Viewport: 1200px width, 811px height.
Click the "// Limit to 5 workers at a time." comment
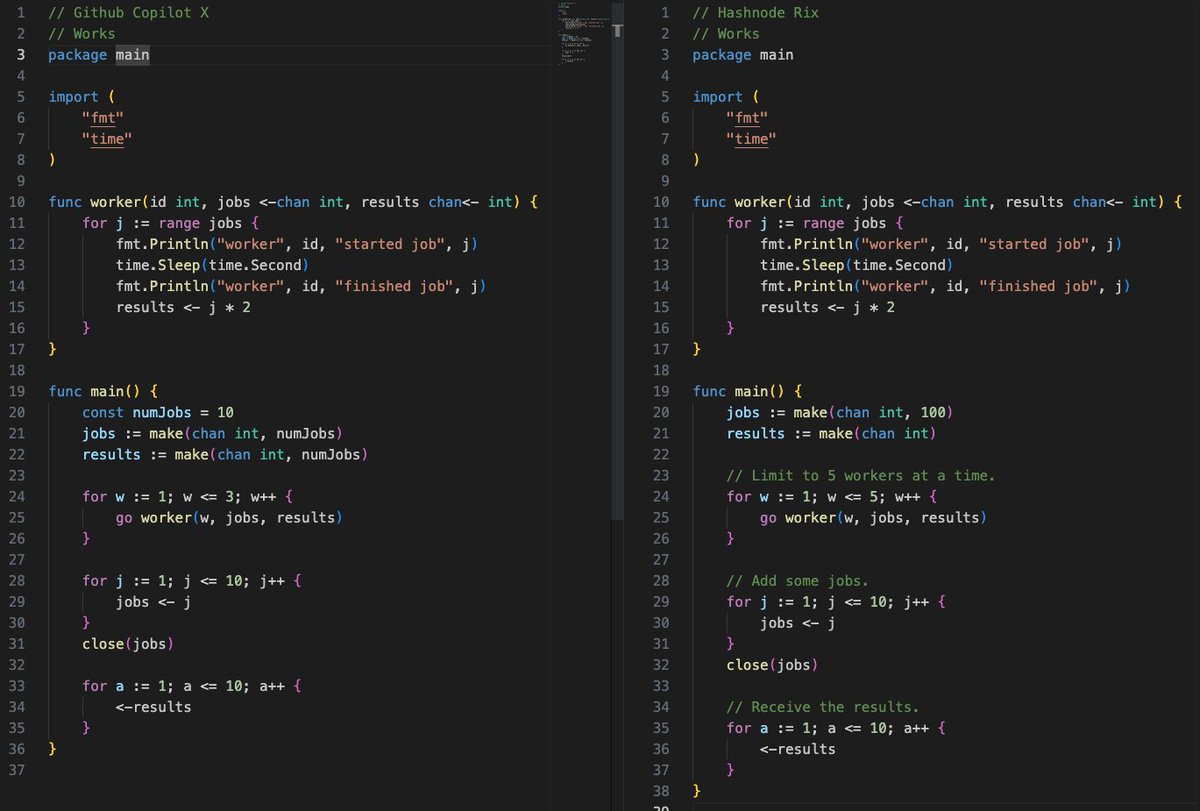[x=861, y=475]
